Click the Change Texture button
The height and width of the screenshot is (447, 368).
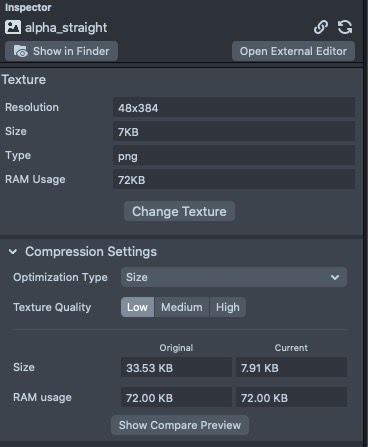179,211
